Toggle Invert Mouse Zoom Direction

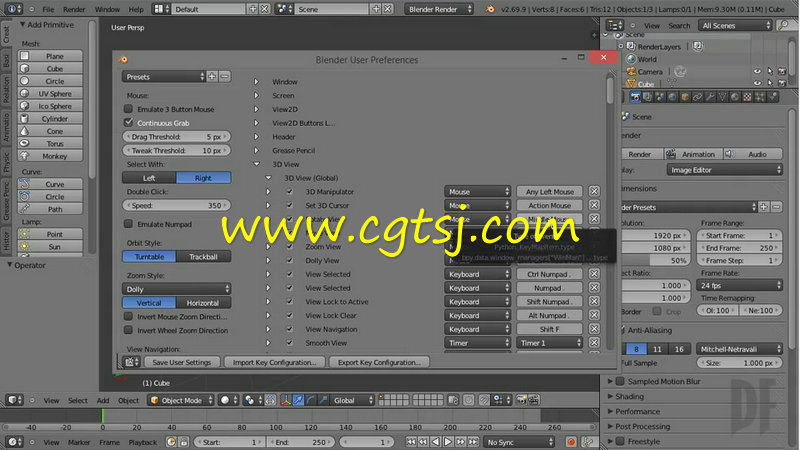pos(129,316)
